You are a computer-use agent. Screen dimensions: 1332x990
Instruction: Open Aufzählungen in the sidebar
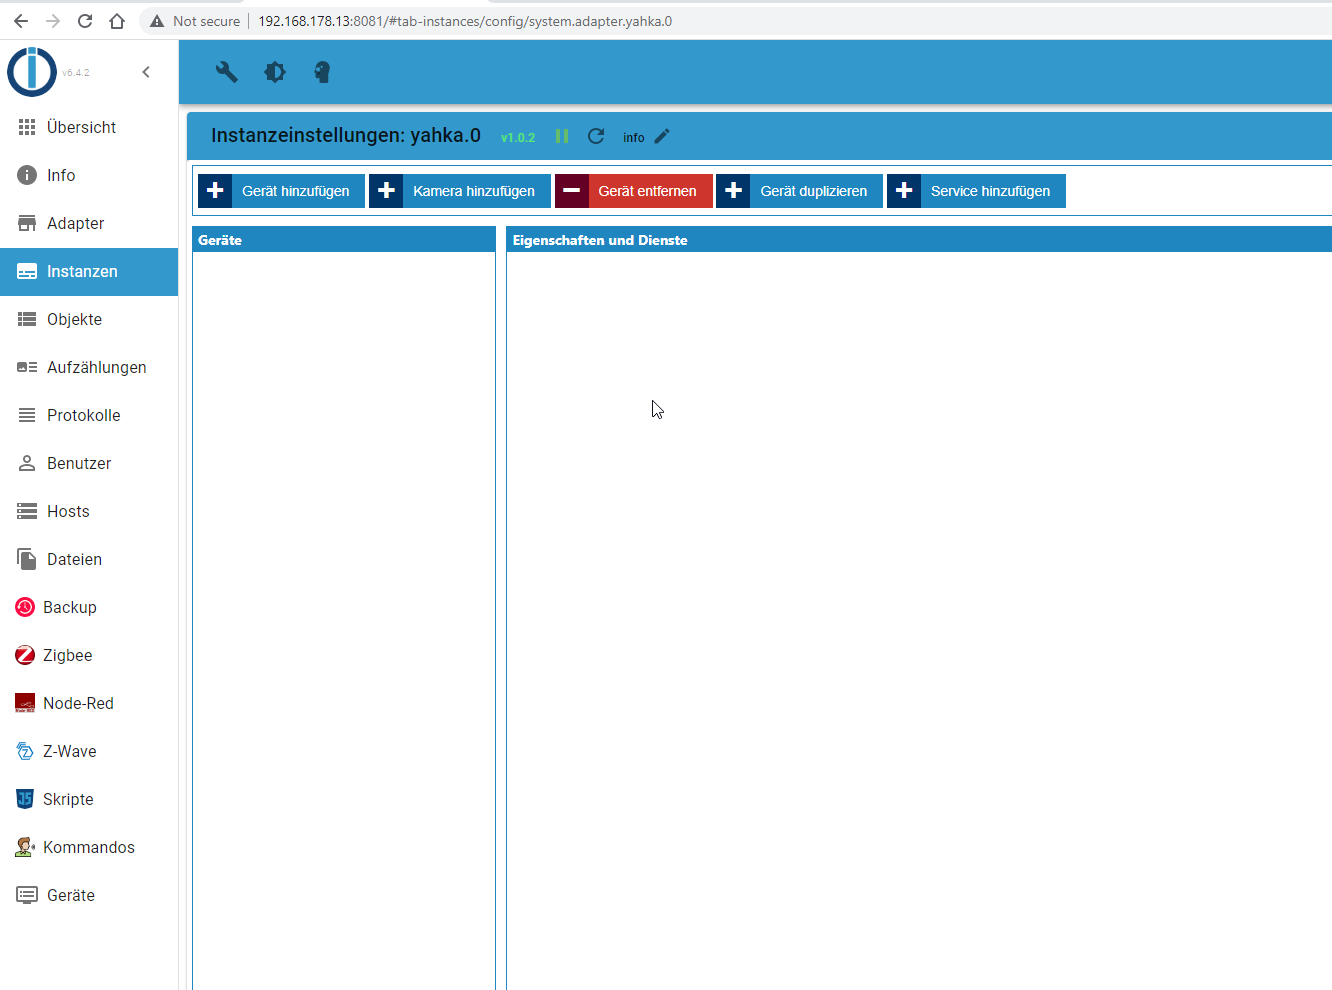point(89,367)
